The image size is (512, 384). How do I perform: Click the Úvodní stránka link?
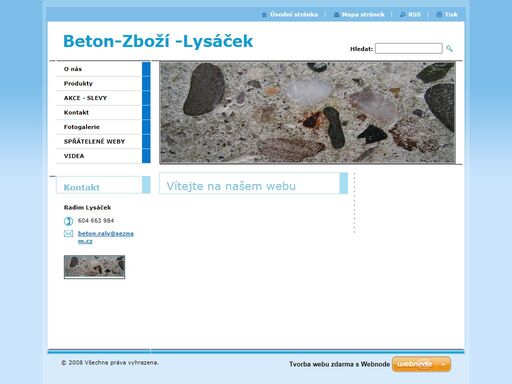point(294,15)
